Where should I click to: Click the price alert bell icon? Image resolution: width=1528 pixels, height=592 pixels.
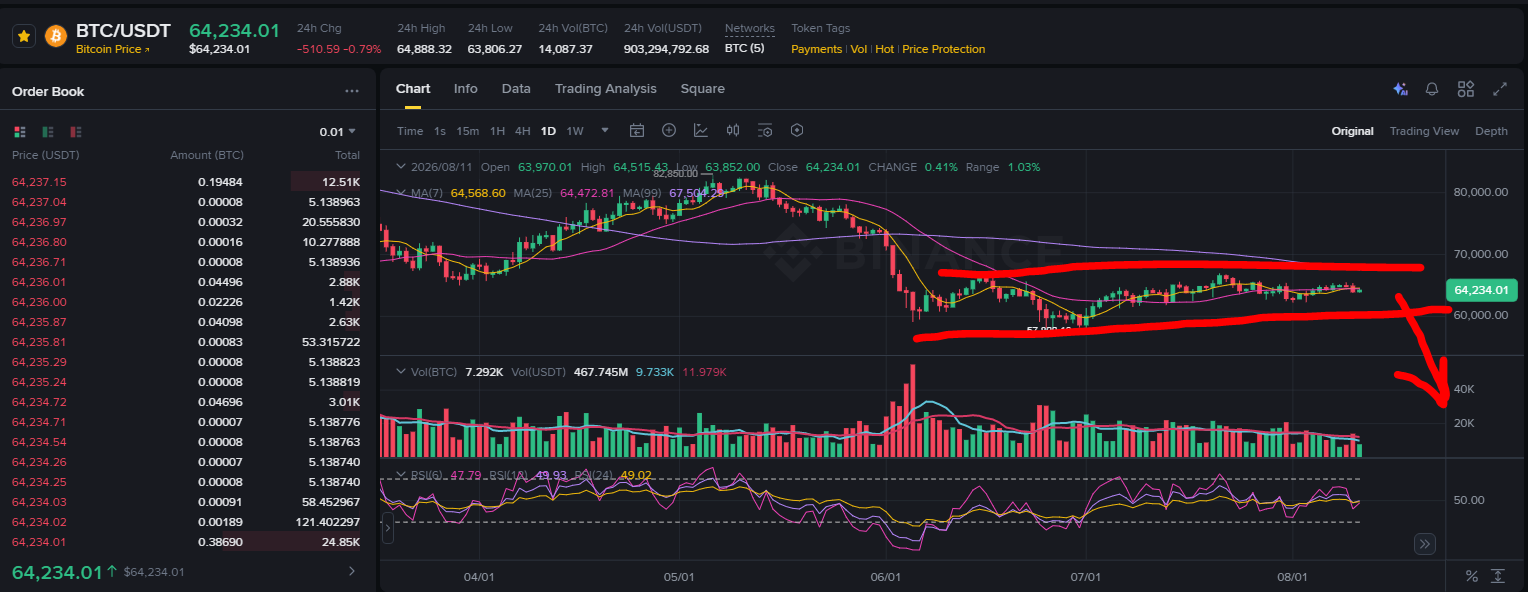coord(1432,89)
